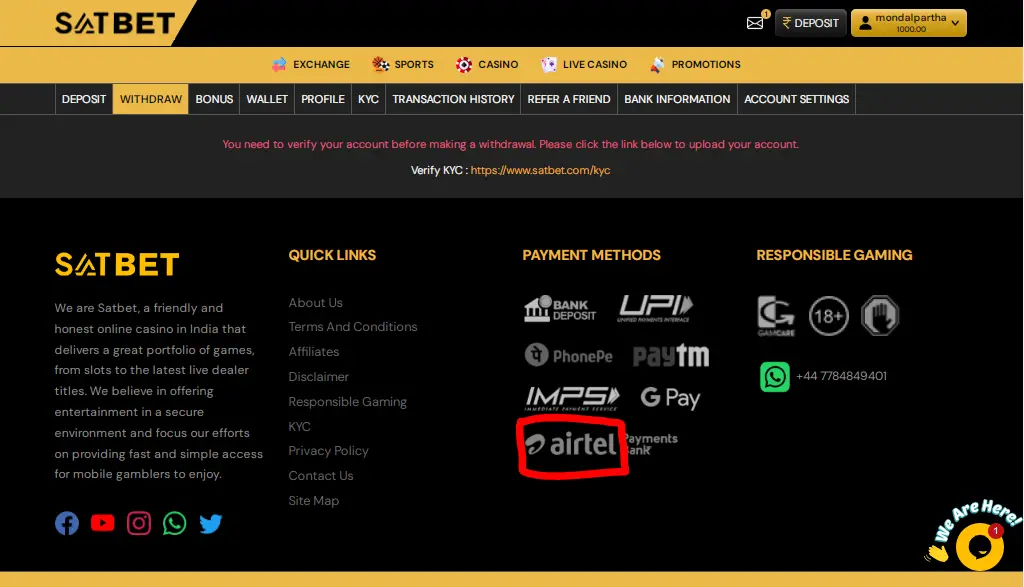Viewport: 1024px width, 587px height.
Task: Click the GamCare logo
Action: pyautogui.click(x=776, y=316)
